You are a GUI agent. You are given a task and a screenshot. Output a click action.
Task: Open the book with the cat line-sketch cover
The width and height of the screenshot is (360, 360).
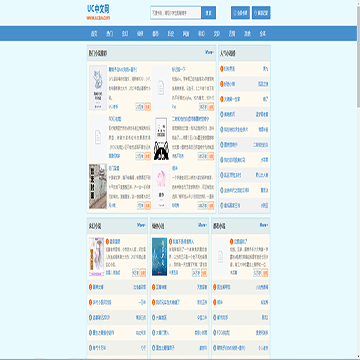[98, 88]
